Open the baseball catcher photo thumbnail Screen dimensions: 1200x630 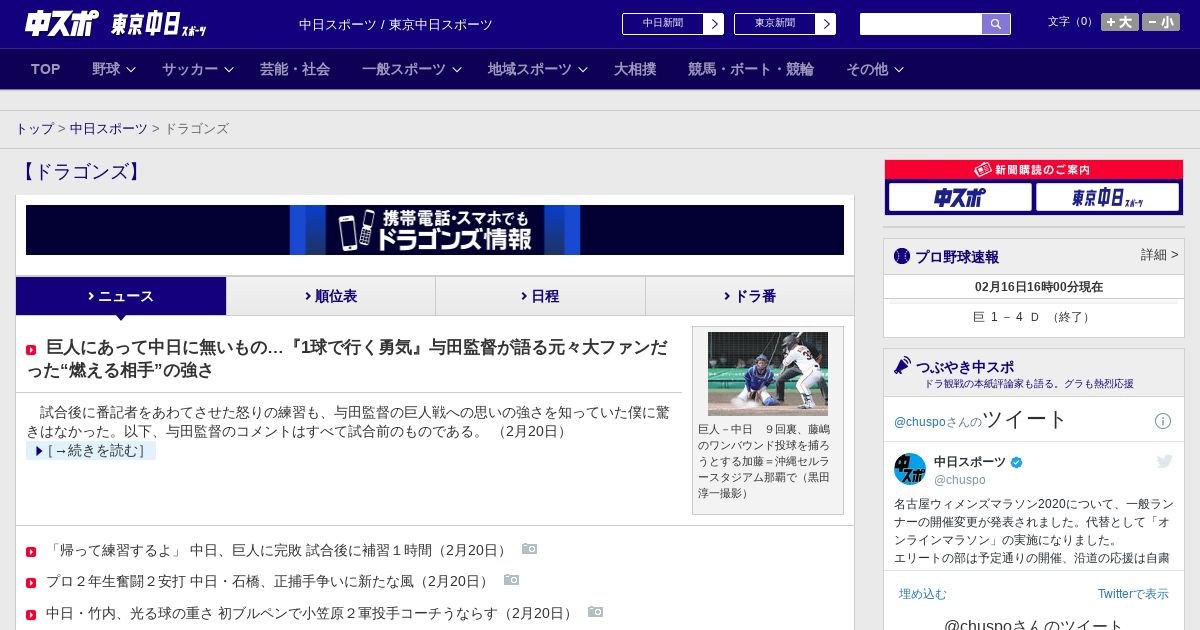(768, 374)
